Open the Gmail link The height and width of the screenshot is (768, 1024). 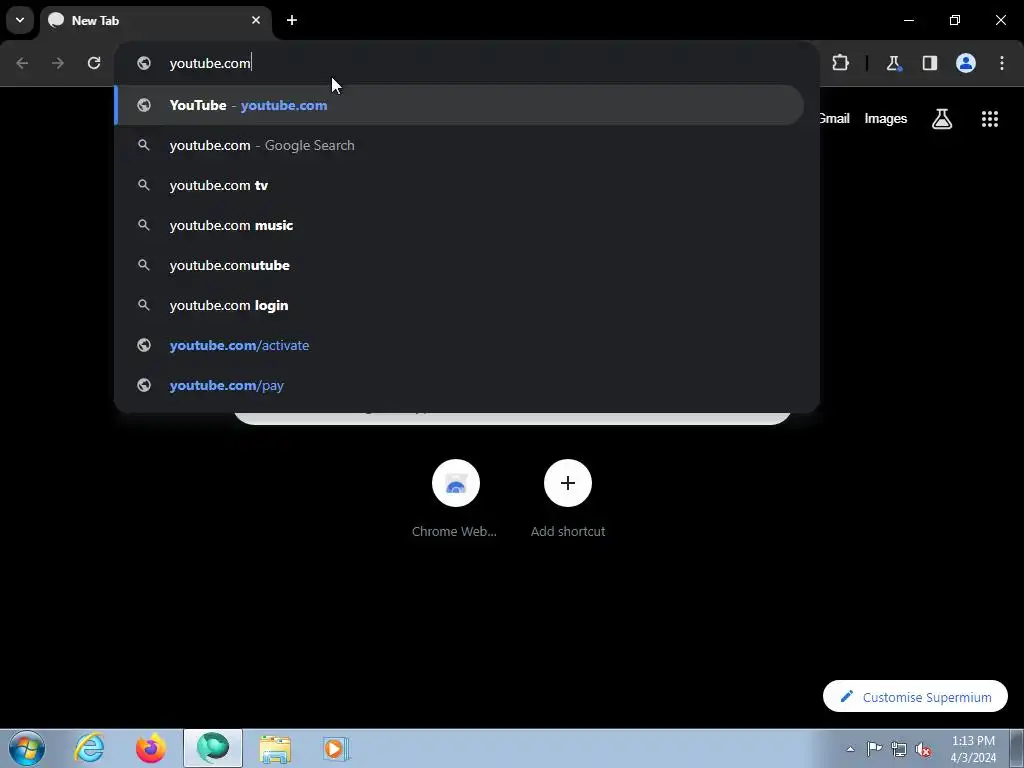(x=835, y=118)
